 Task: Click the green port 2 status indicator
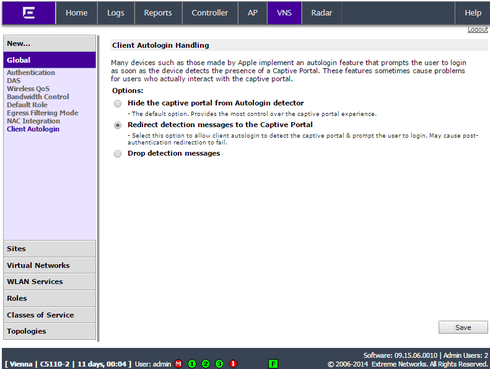pos(206,364)
